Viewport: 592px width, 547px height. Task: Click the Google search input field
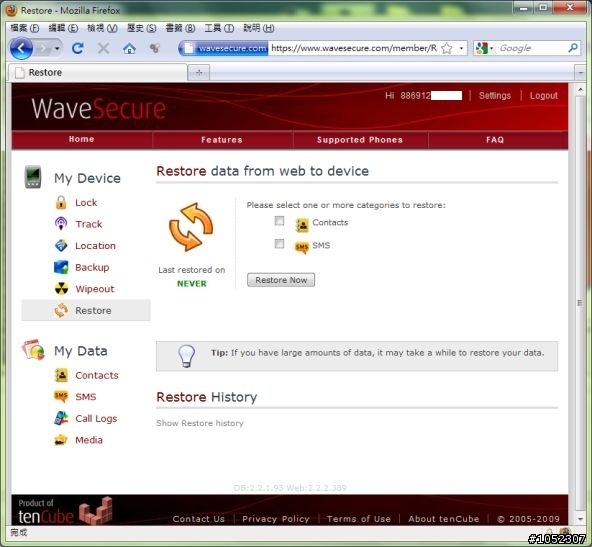coord(532,48)
